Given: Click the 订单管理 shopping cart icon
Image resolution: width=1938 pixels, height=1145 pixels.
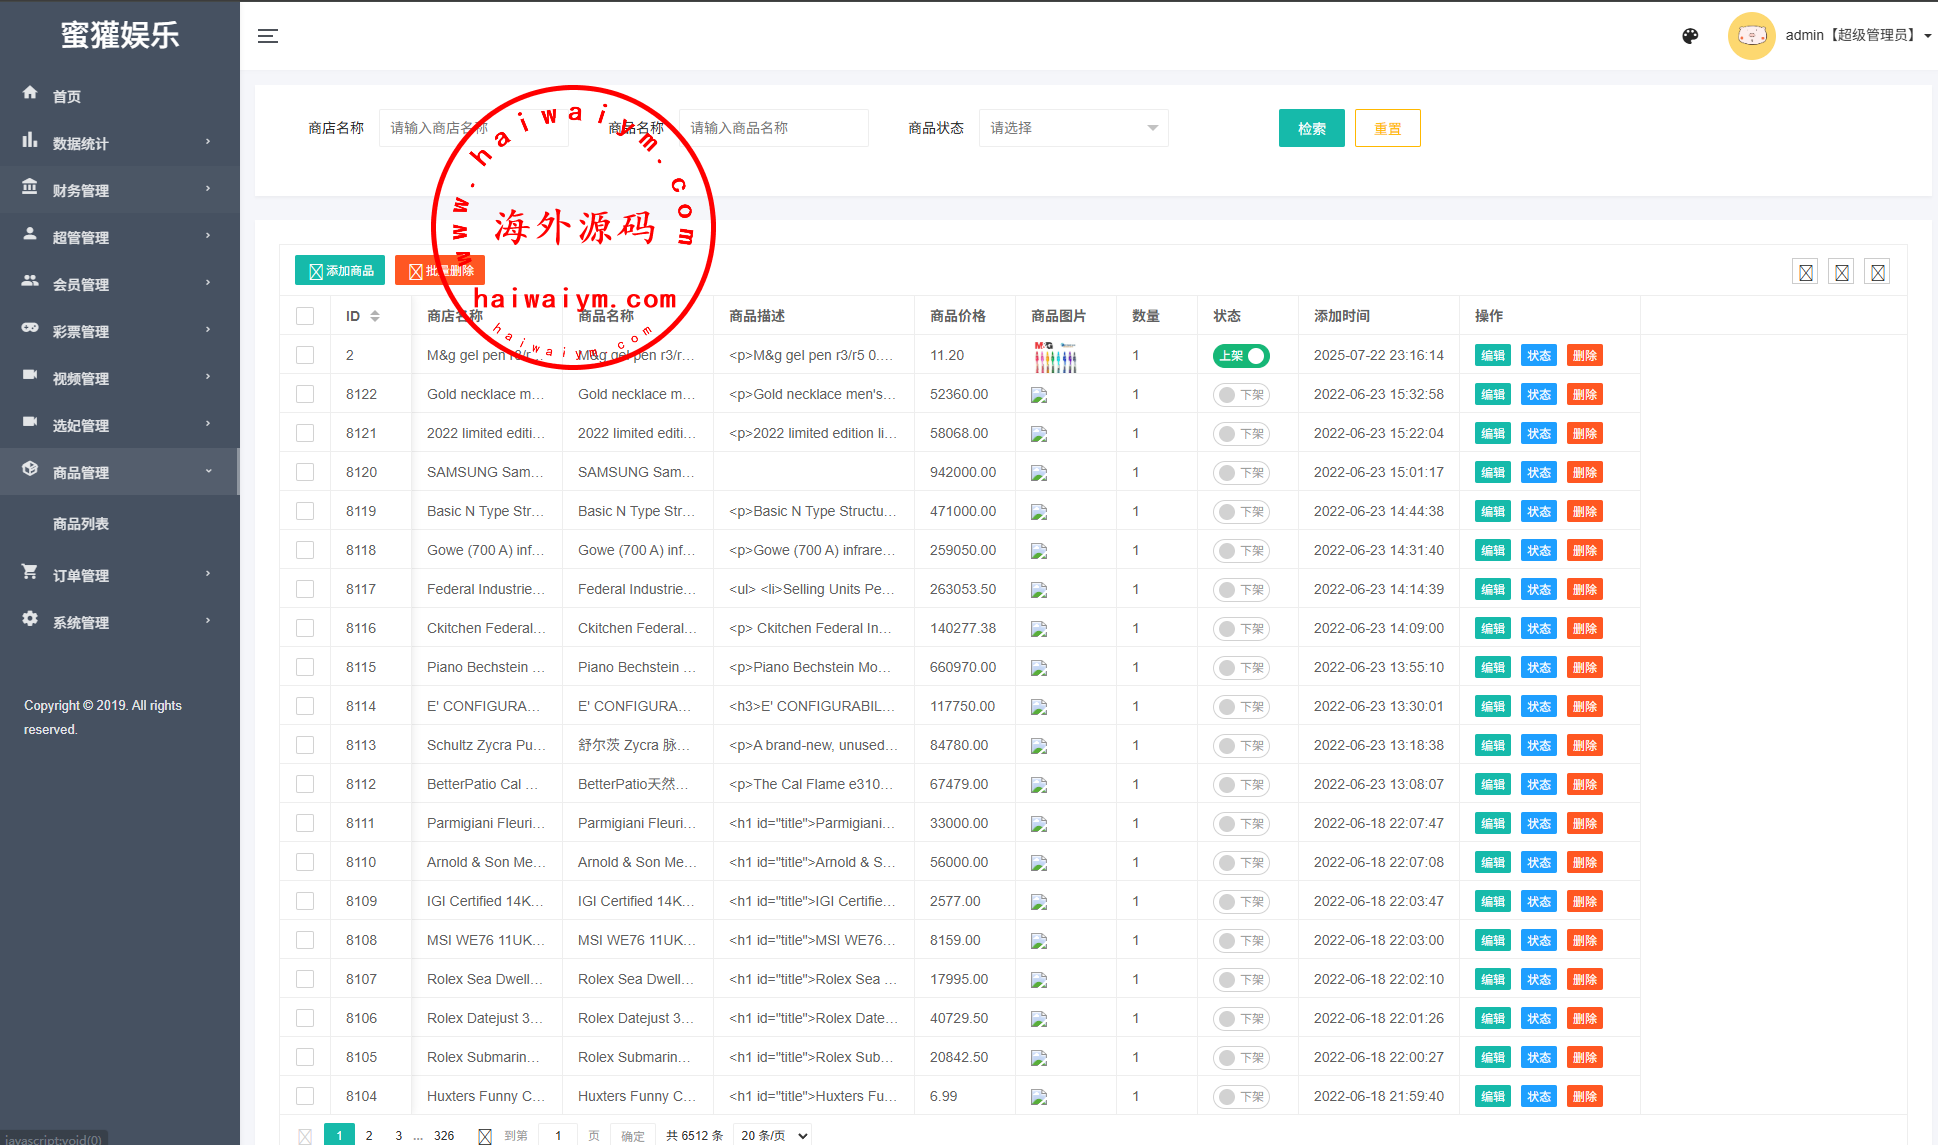Looking at the screenshot, I should pos(30,572).
